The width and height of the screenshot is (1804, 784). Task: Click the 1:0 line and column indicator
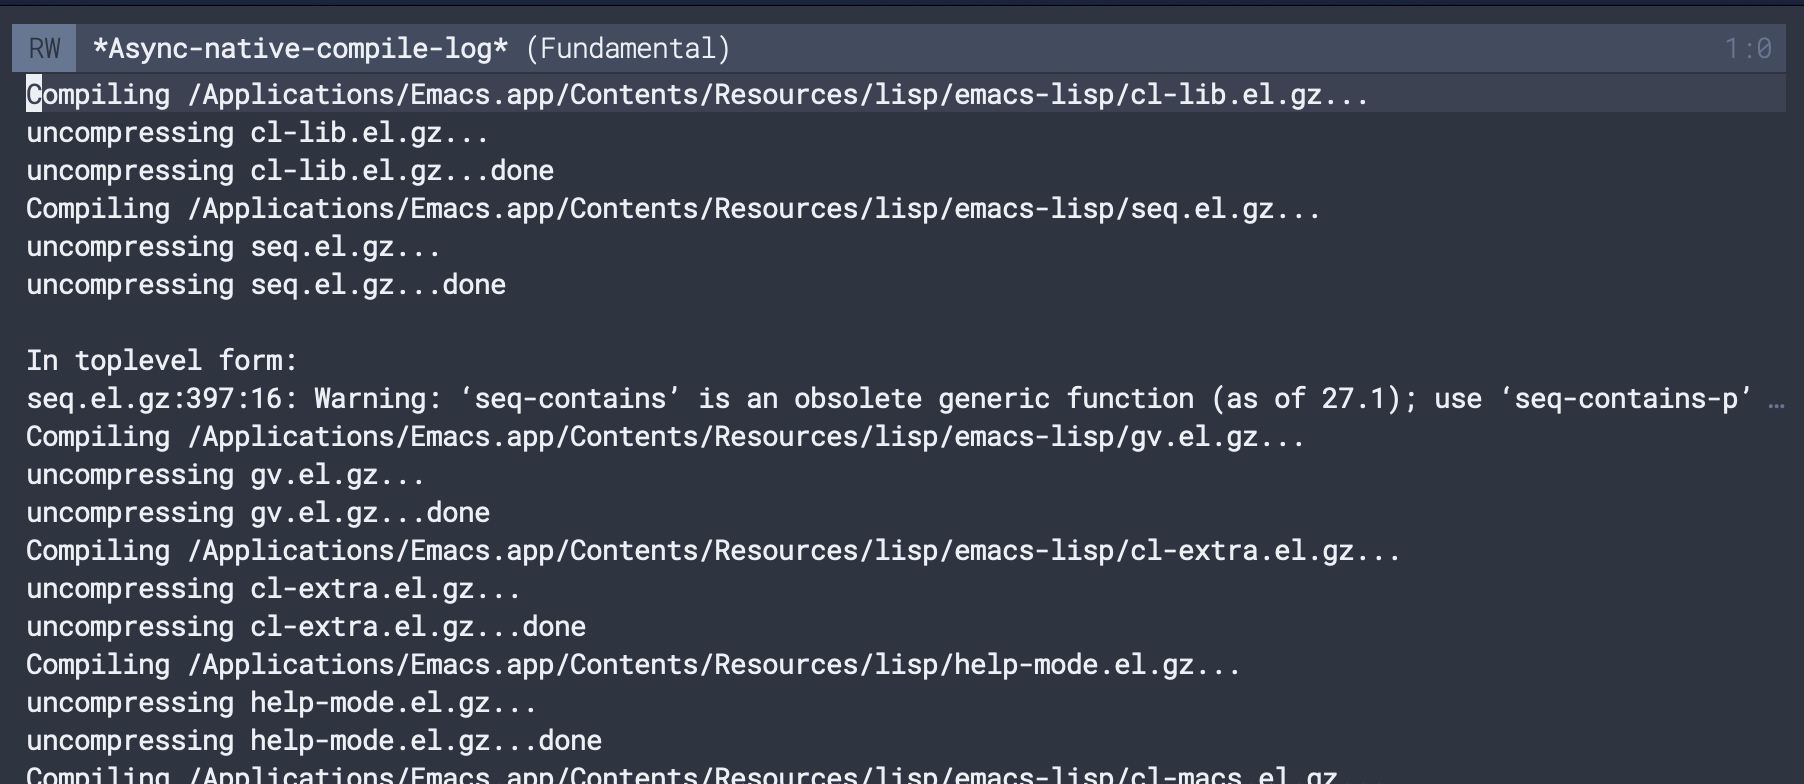point(1747,49)
